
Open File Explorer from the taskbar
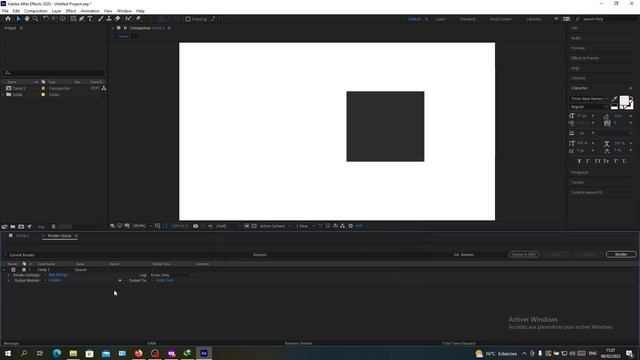(x=73, y=353)
